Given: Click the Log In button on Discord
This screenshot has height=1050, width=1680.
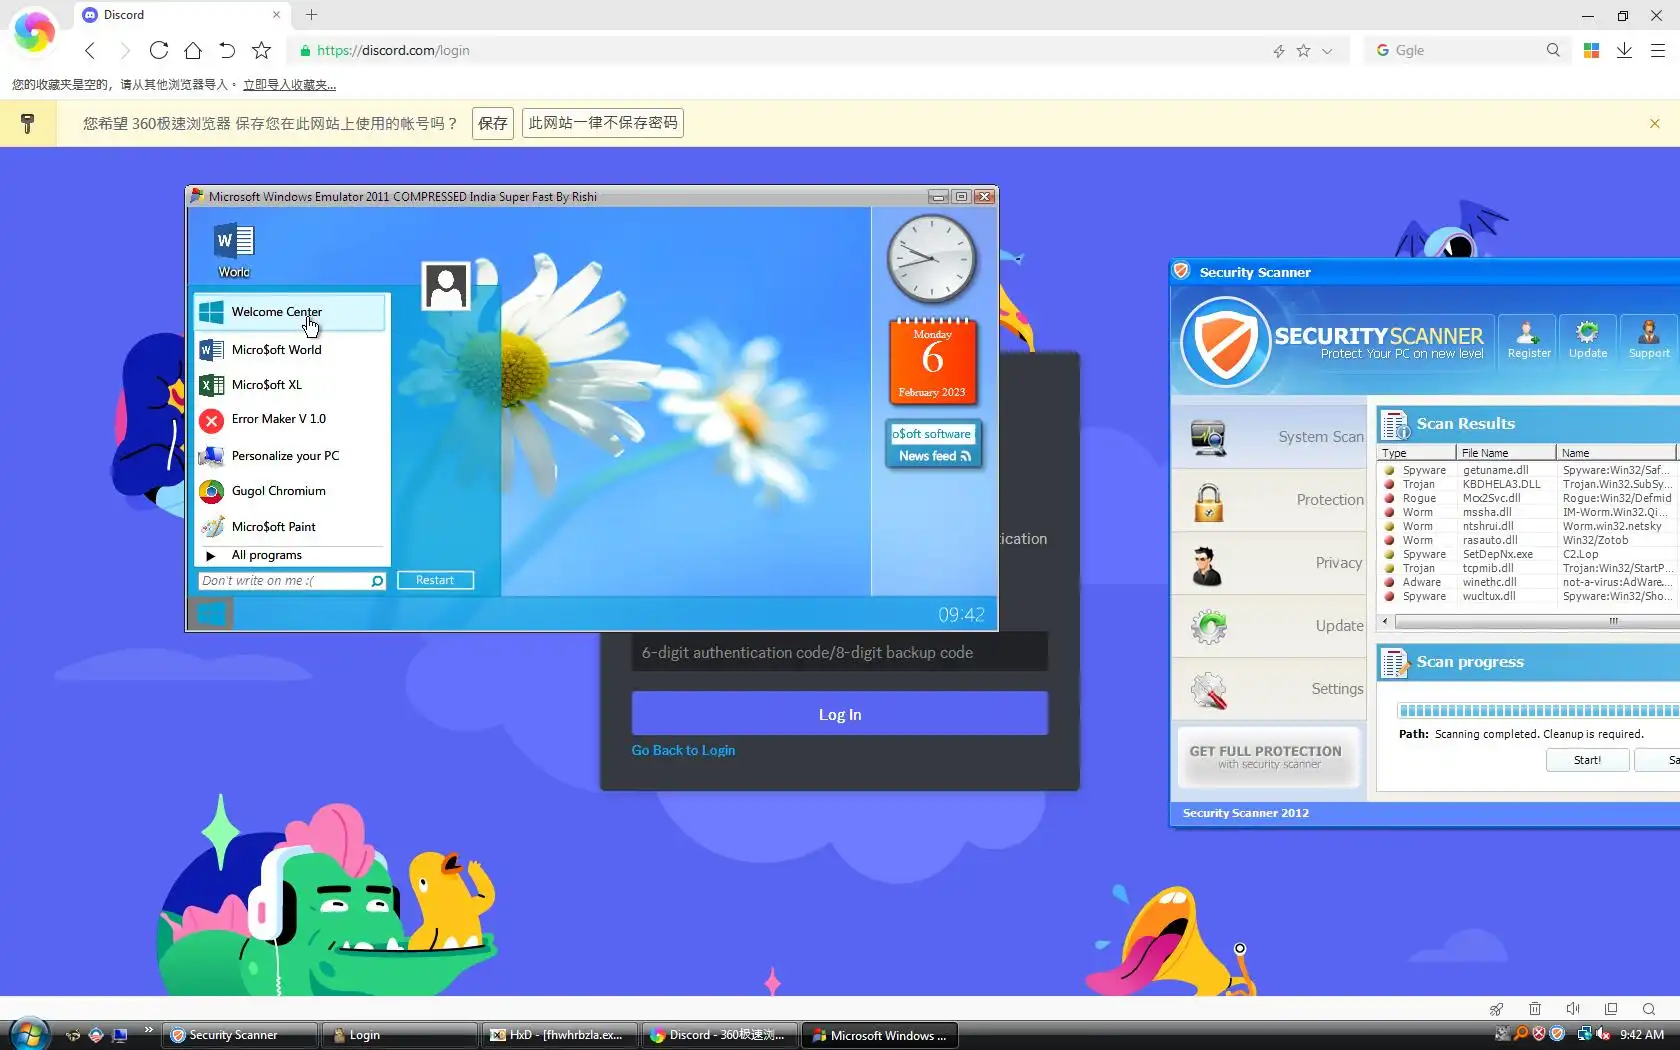Looking at the screenshot, I should [x=840, y=714].
